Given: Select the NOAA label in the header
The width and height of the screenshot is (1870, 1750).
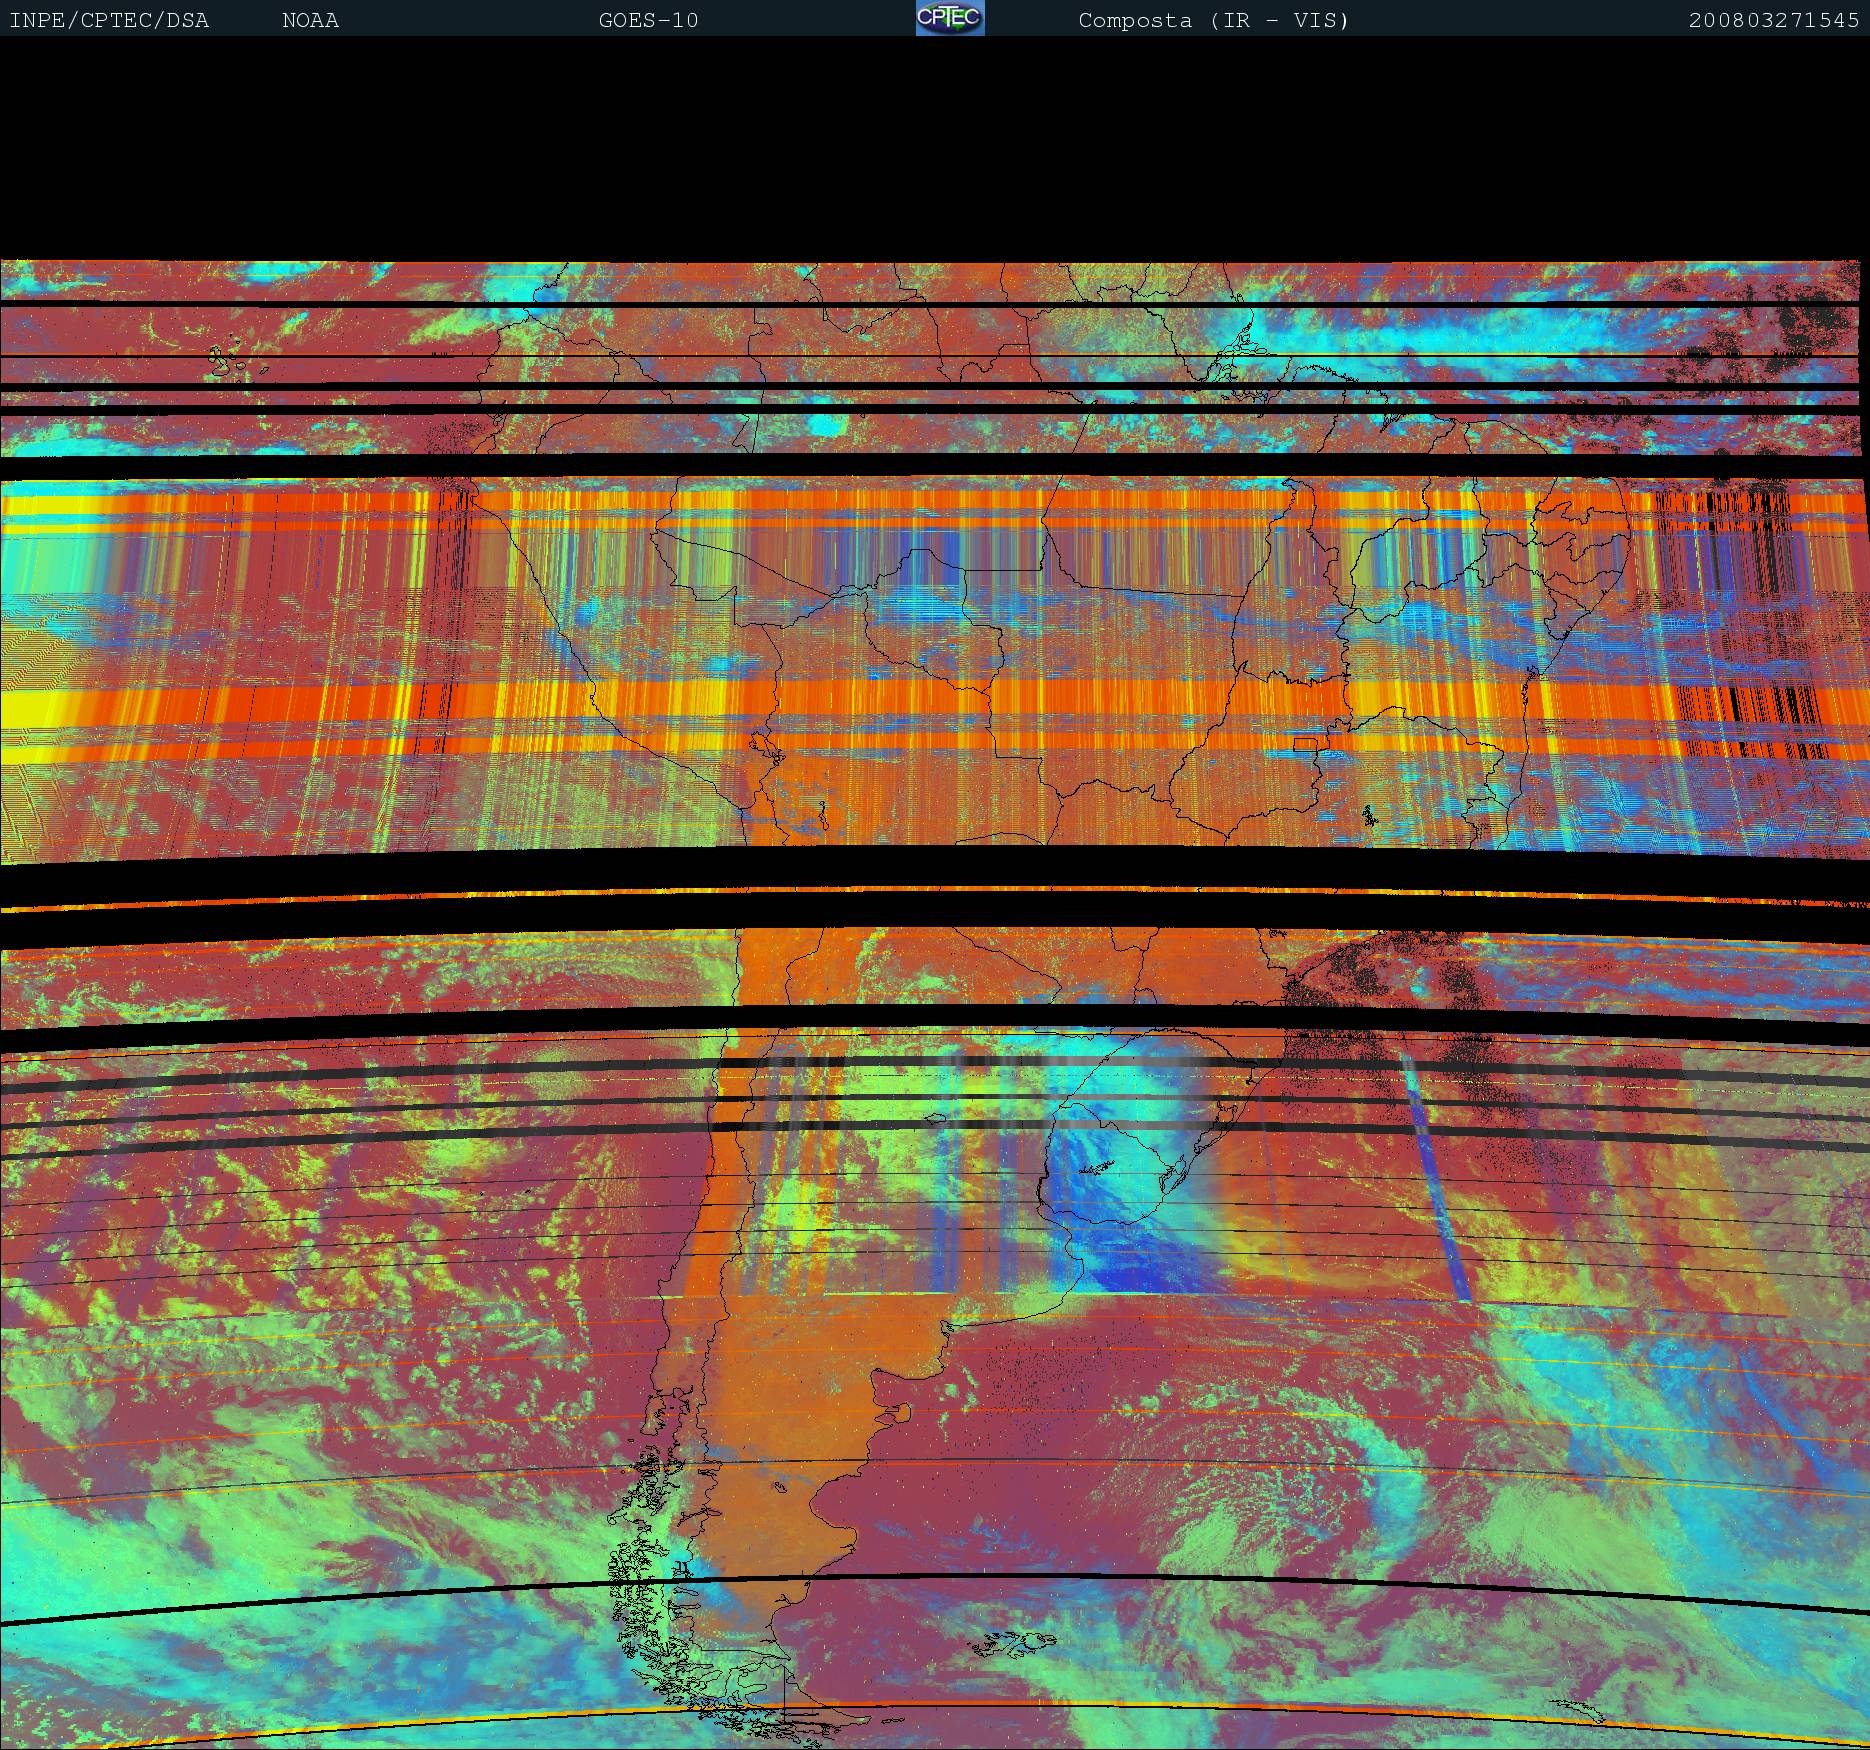Looking at the screenshot, I should click(x=310, y=21).
